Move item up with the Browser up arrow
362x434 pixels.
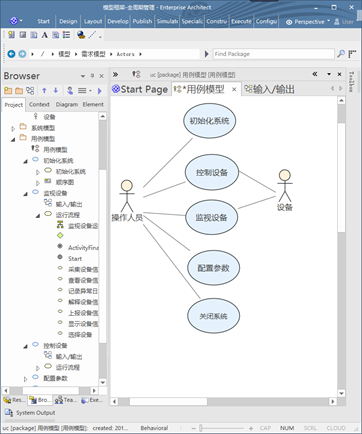(x=44, y=90)
